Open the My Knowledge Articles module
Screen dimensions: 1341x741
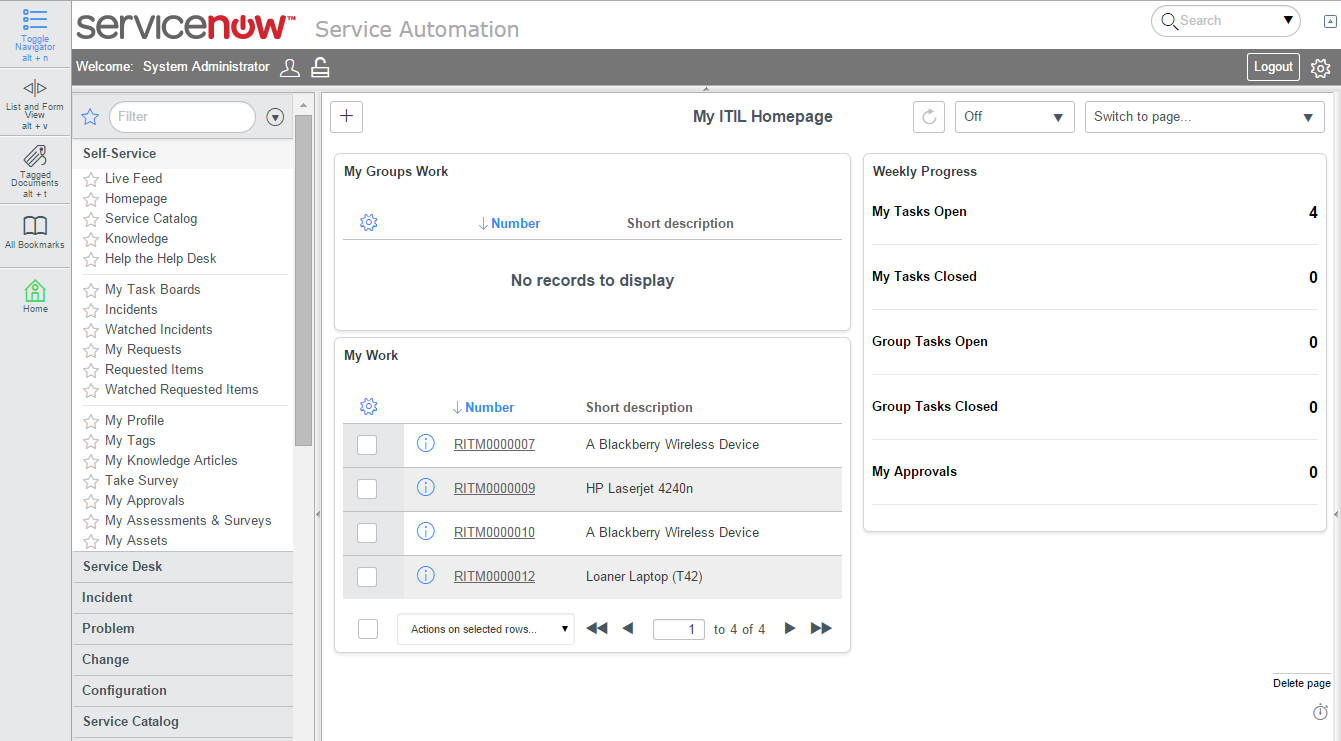(x=171, y=461)
